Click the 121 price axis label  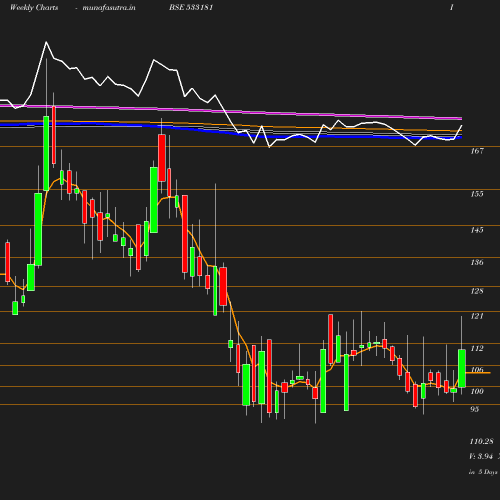click(477, 316)
